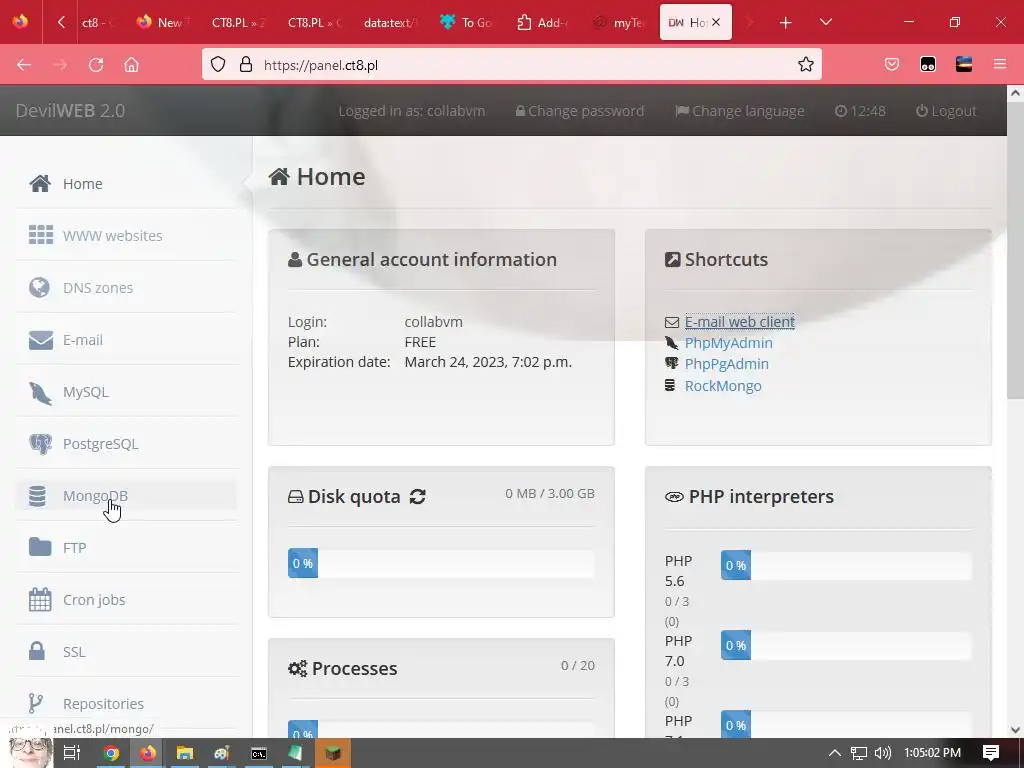Refresh the Disk quota with the reload icon
Screen dimensions: 1024x768
coord(418,496)
